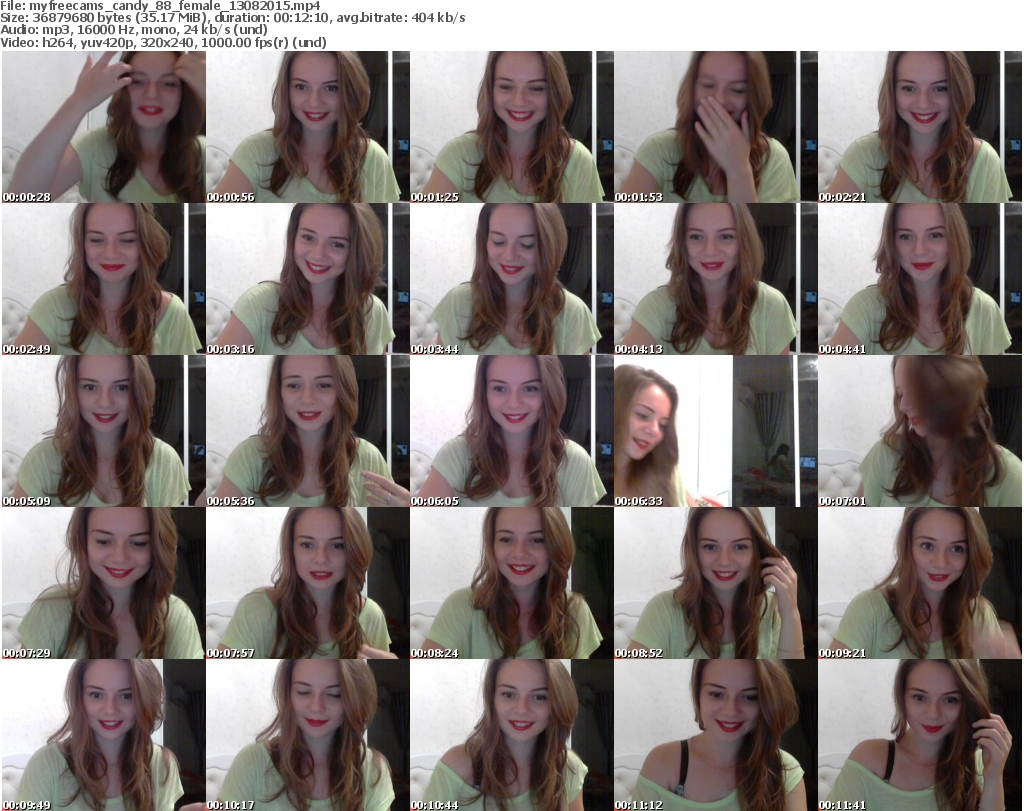Click the thumbnail timestamped 00:10:44

511,735
